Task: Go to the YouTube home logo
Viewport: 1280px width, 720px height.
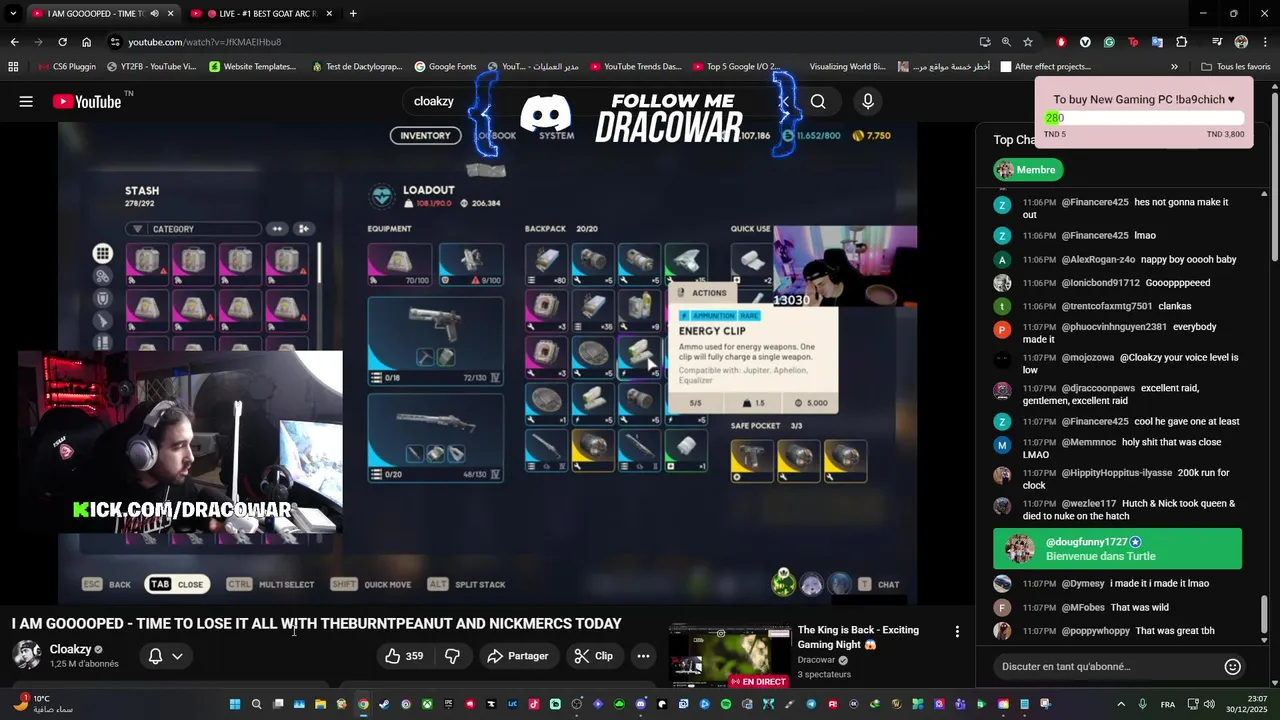Action: pyautogui.click(x=87, y=101)
